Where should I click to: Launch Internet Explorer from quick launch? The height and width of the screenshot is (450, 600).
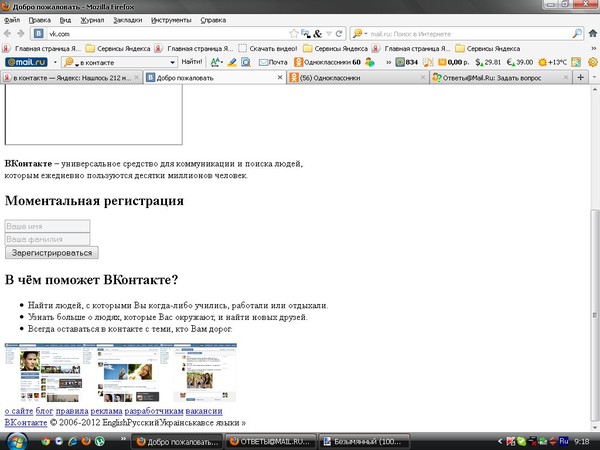click(x=72, y=441)
